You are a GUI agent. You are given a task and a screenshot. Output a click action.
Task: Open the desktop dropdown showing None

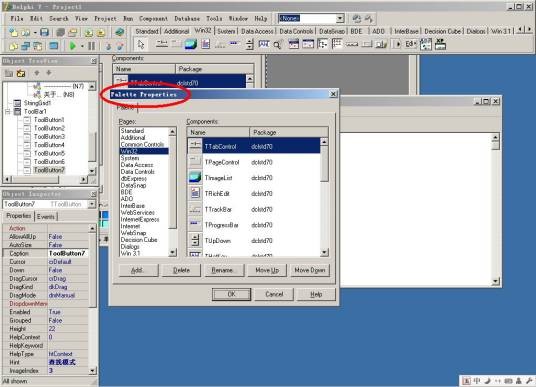coord(340,18)
